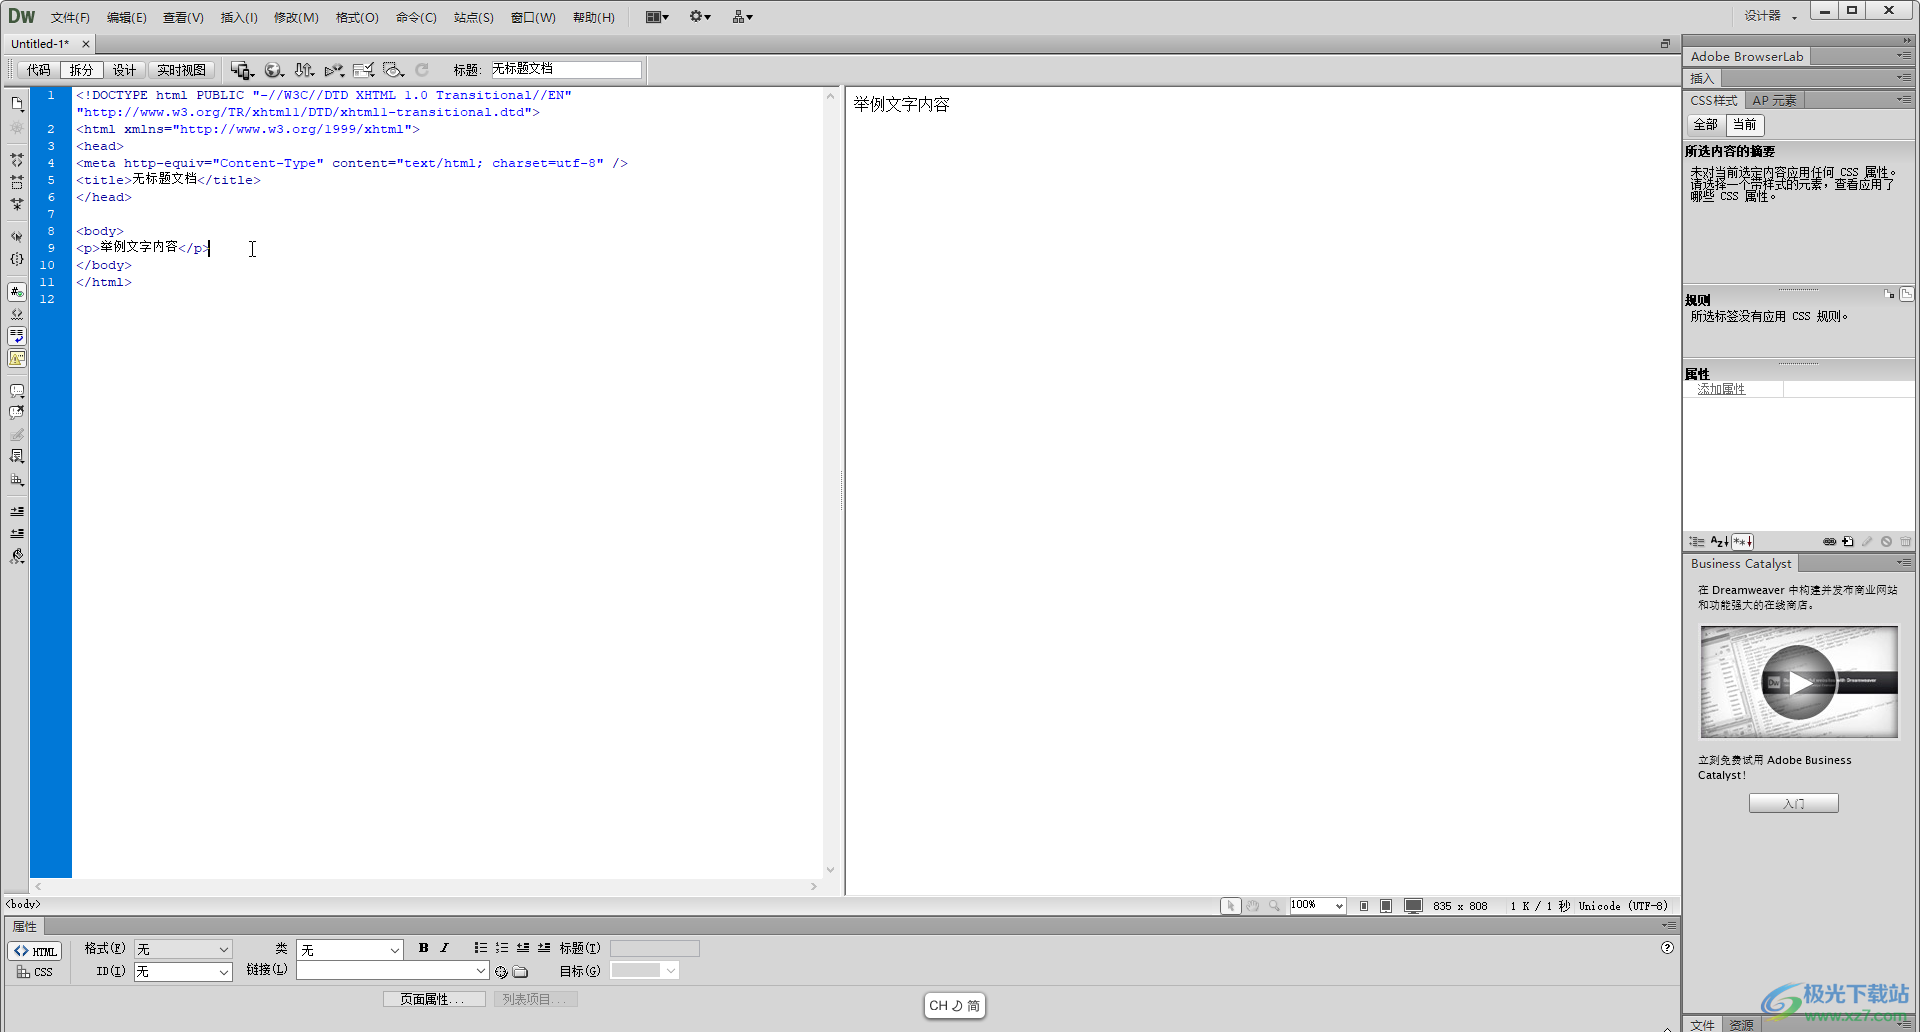Toggle the CSS styles 全部 (All) mode
1920x1032 pixels.
pos(1705,125)
